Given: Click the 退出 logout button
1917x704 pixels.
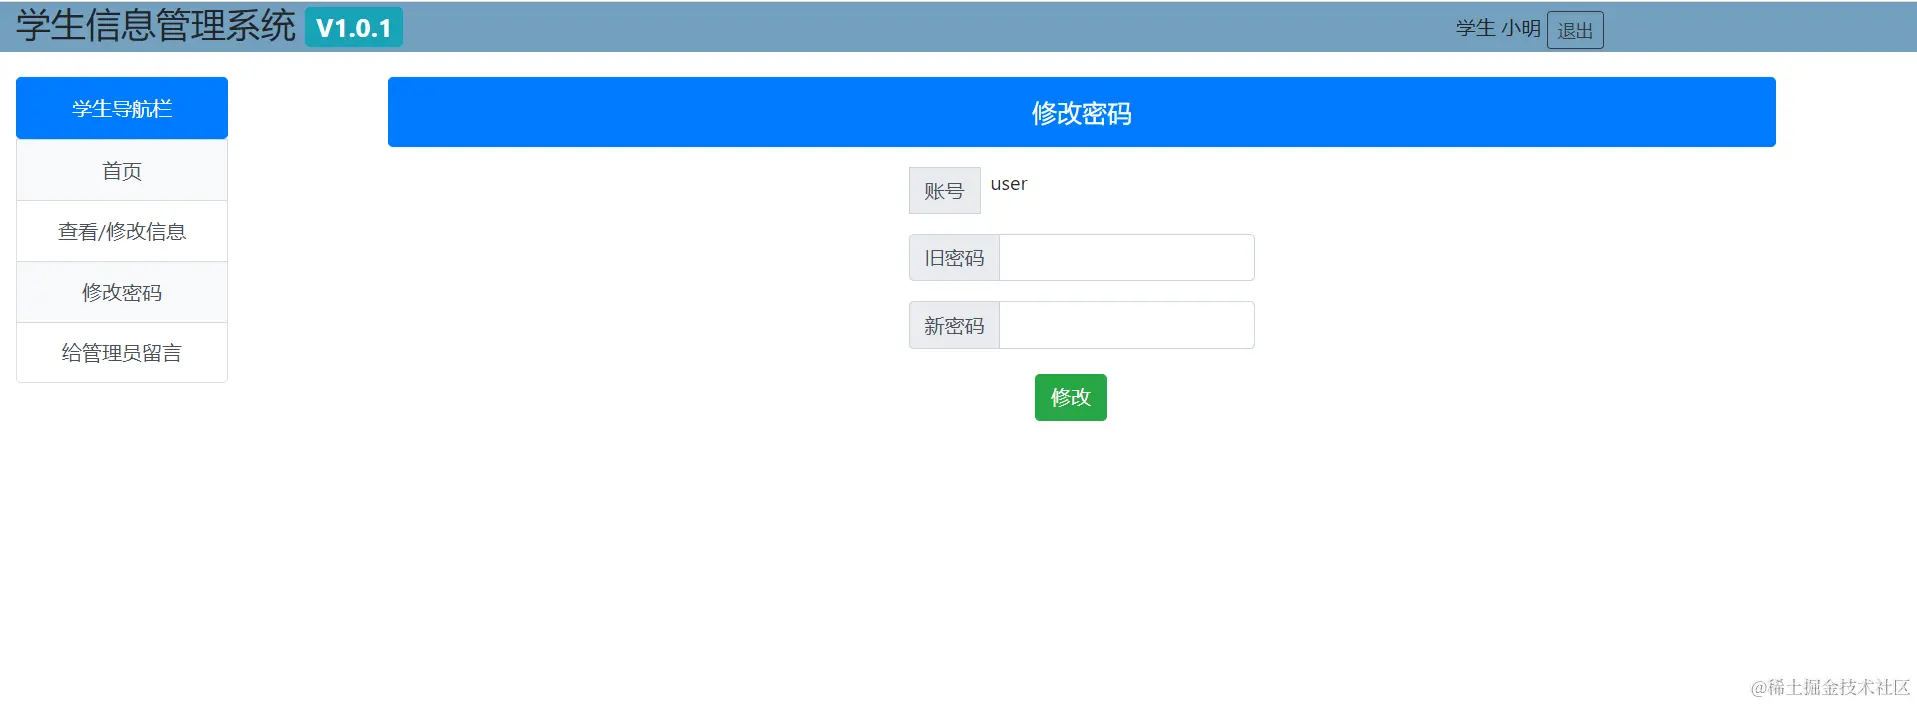Looking at the screenshot, I should tap(1575, 30).
